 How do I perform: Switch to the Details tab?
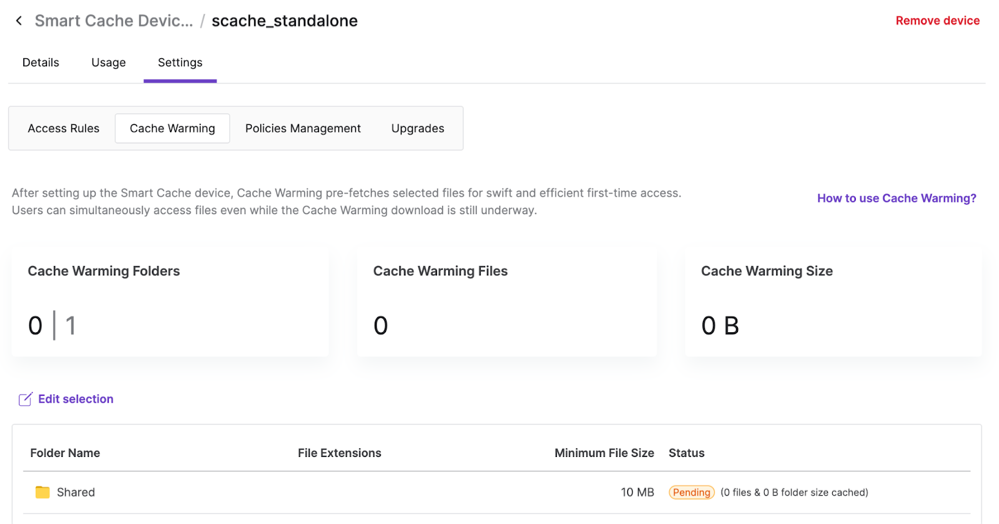tap(41, 62)
